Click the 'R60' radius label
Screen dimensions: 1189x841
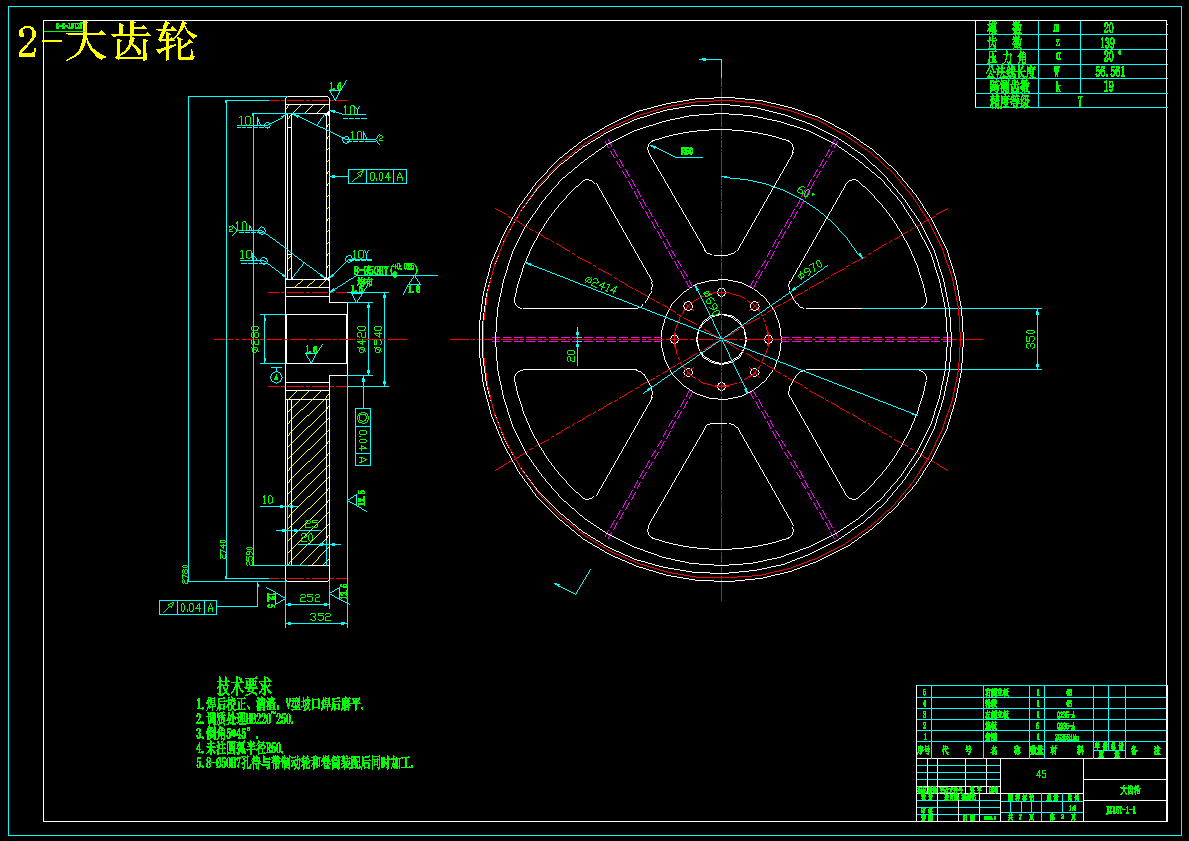(686, 152)
